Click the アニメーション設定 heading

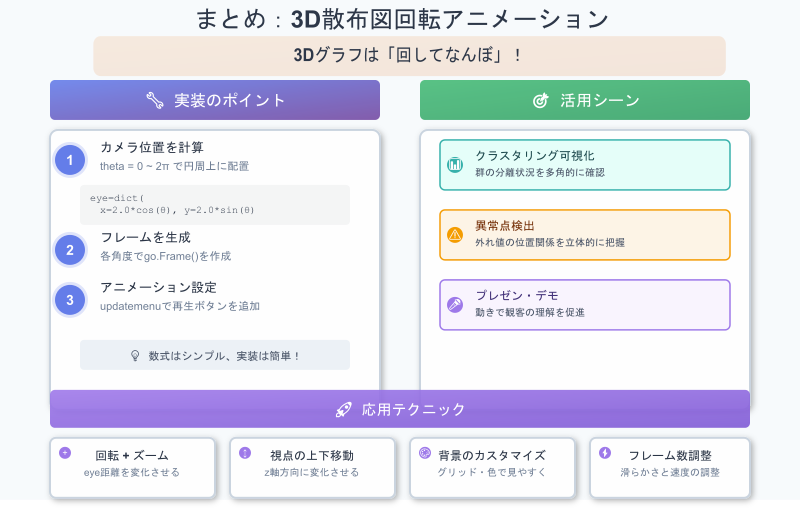(x=159, y=287)
